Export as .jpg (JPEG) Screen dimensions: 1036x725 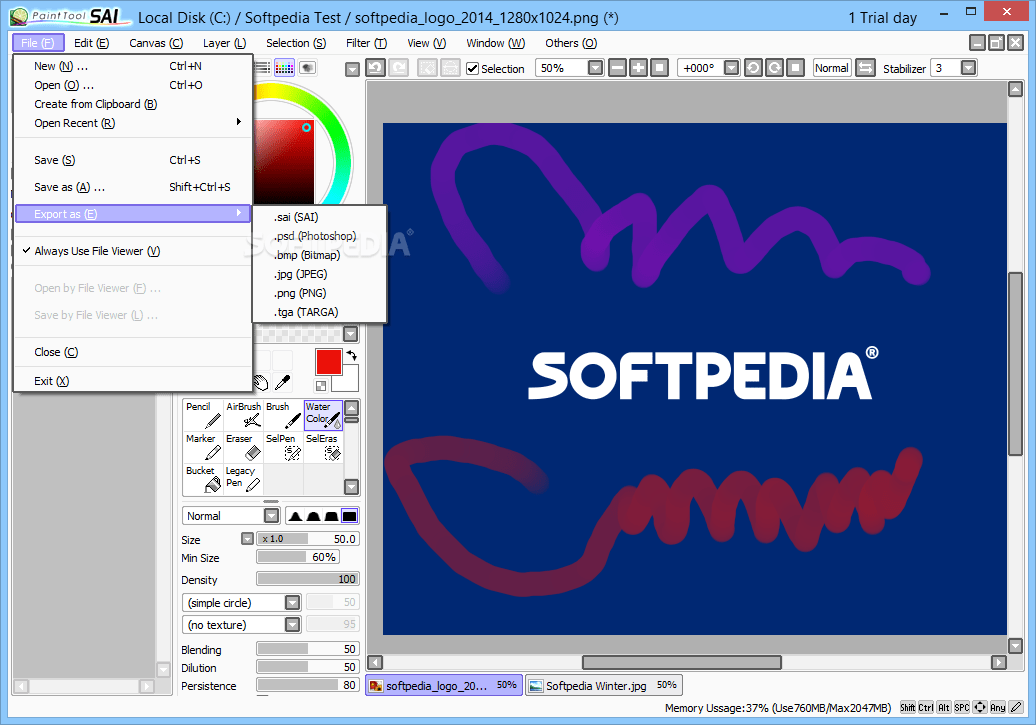point(320,274)
